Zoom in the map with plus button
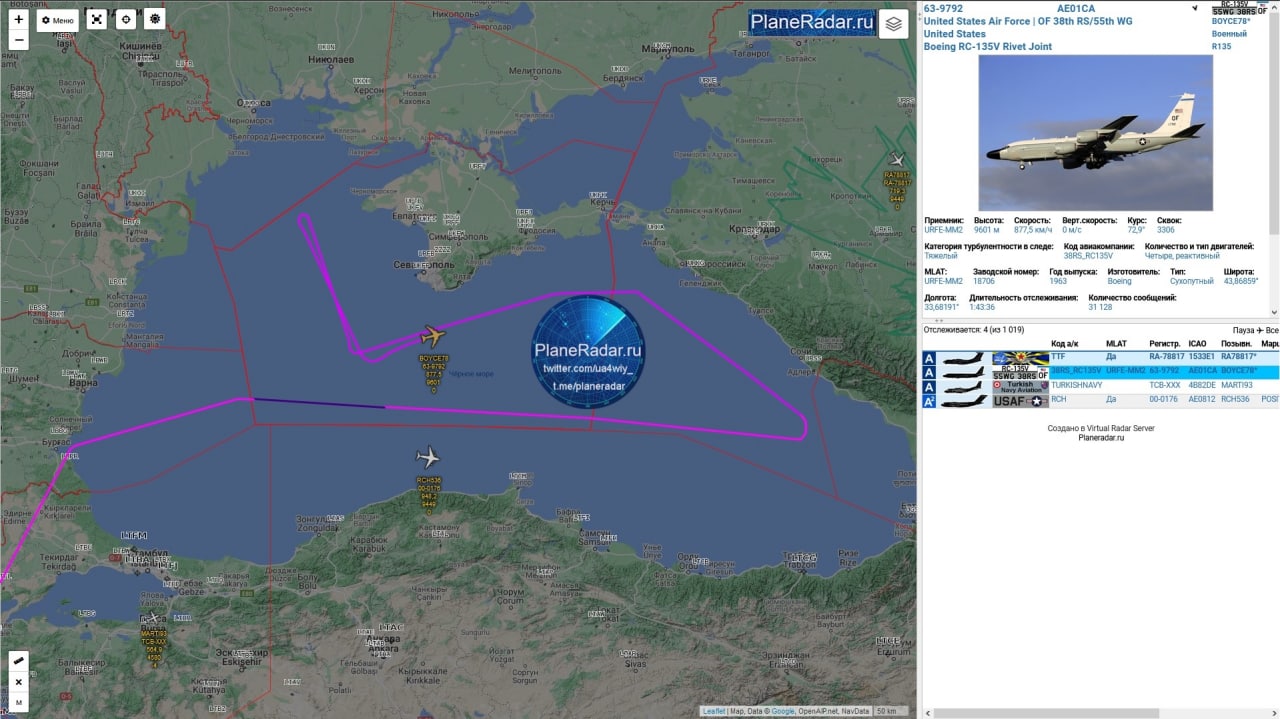The image size is (1280, 719). click(x=19, y=19)
